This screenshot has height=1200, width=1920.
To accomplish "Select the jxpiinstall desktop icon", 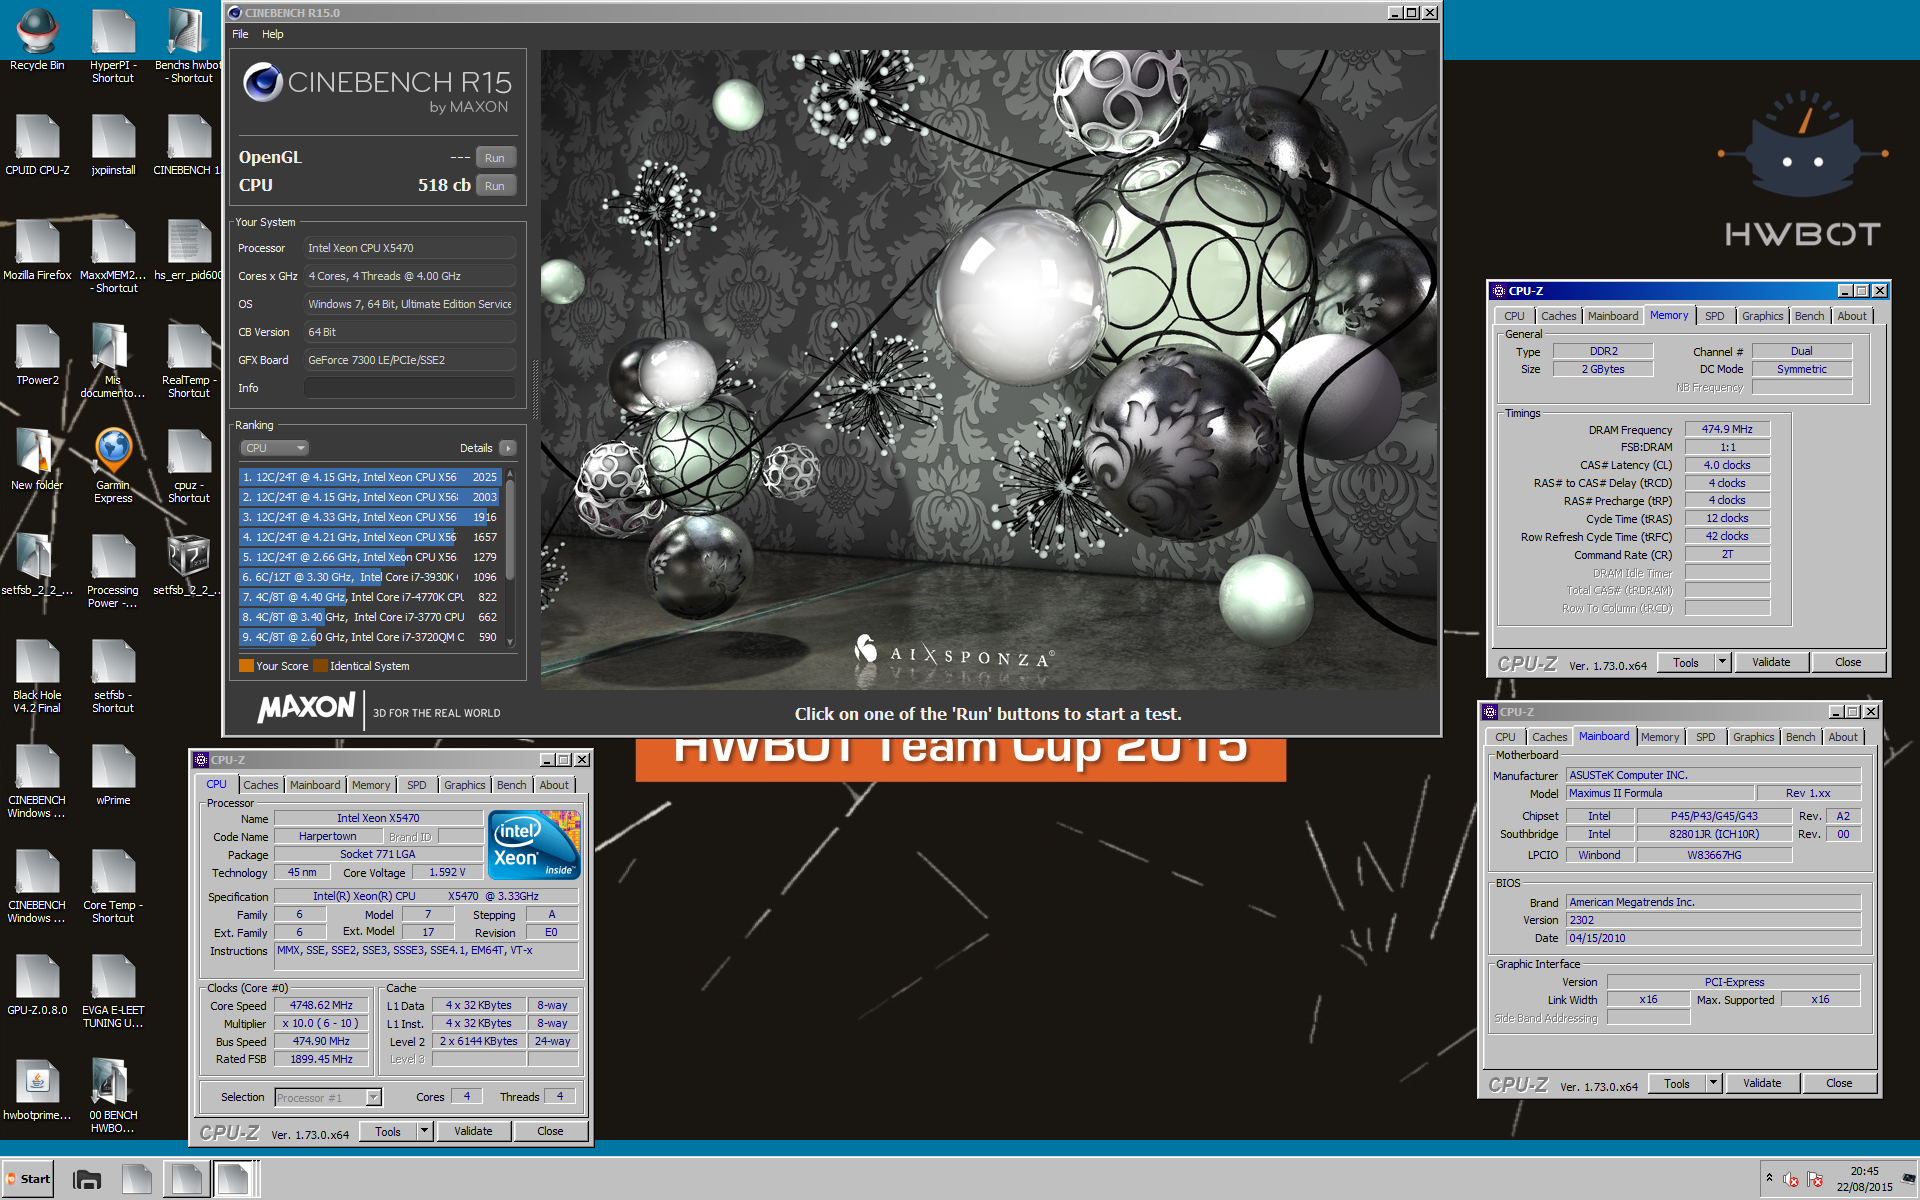I will pyautogui.click(x=113, y=145).
